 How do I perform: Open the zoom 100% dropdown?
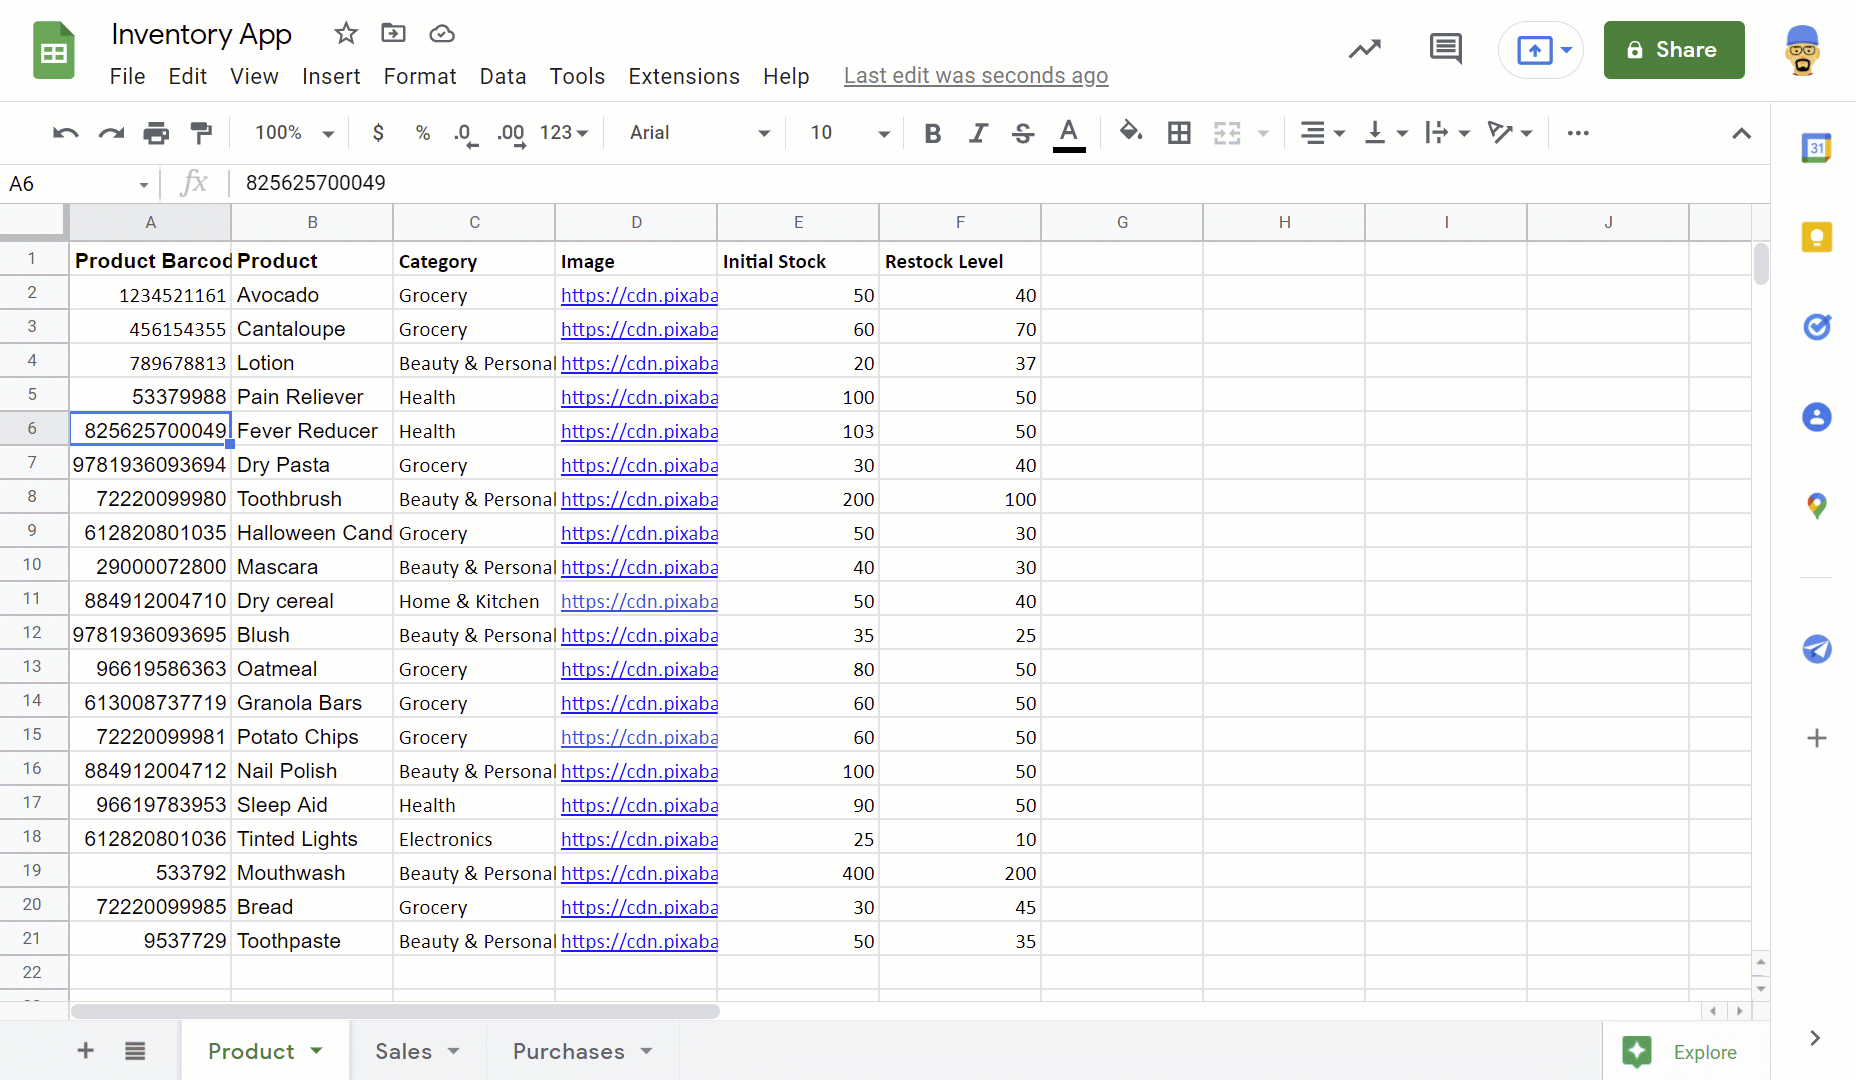click(x=294, y=133)
